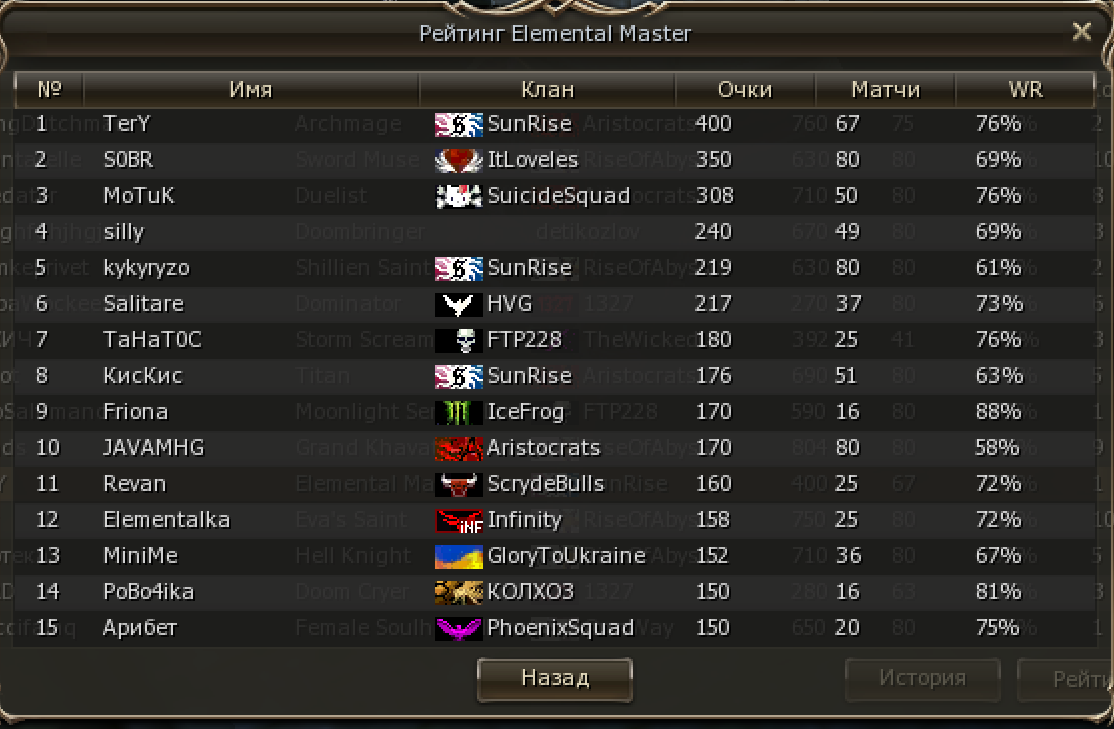Select the SuicideSquad skull kitty crest
Image resolution: width=1114 pixels, height=729 pixels.
click(458, 197)
